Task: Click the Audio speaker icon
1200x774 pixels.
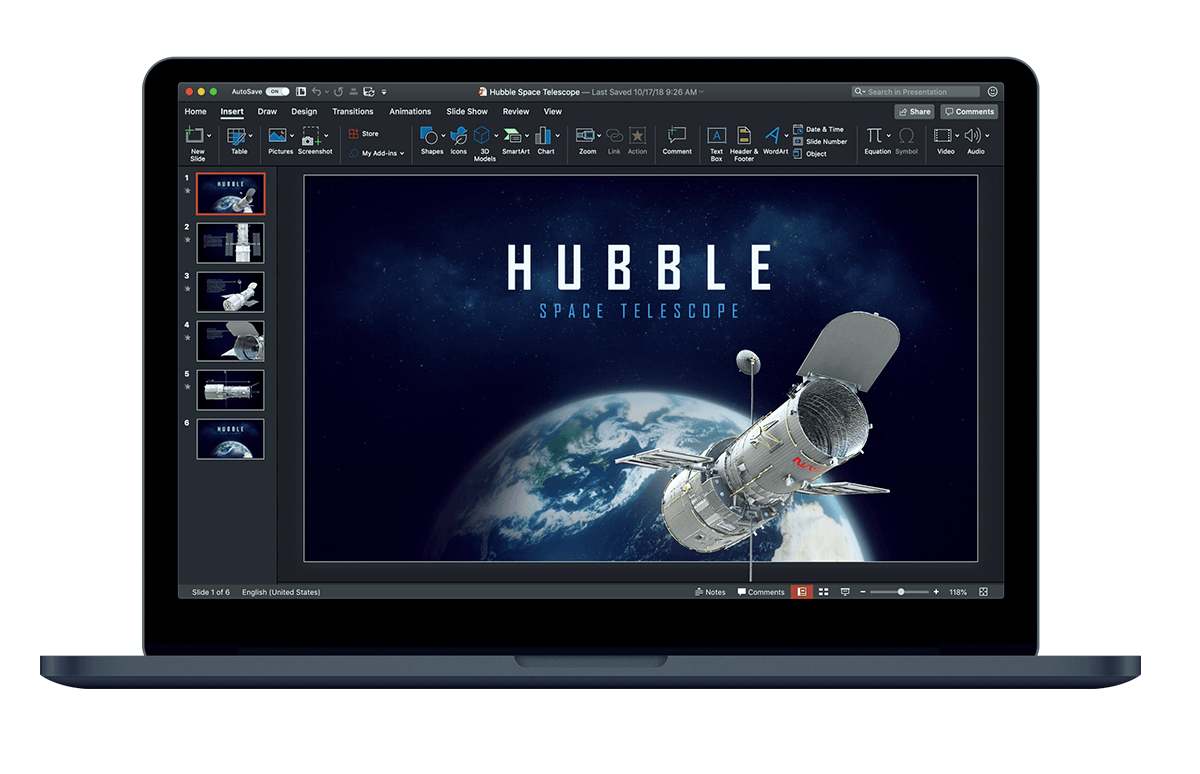Action: (972, 135)
